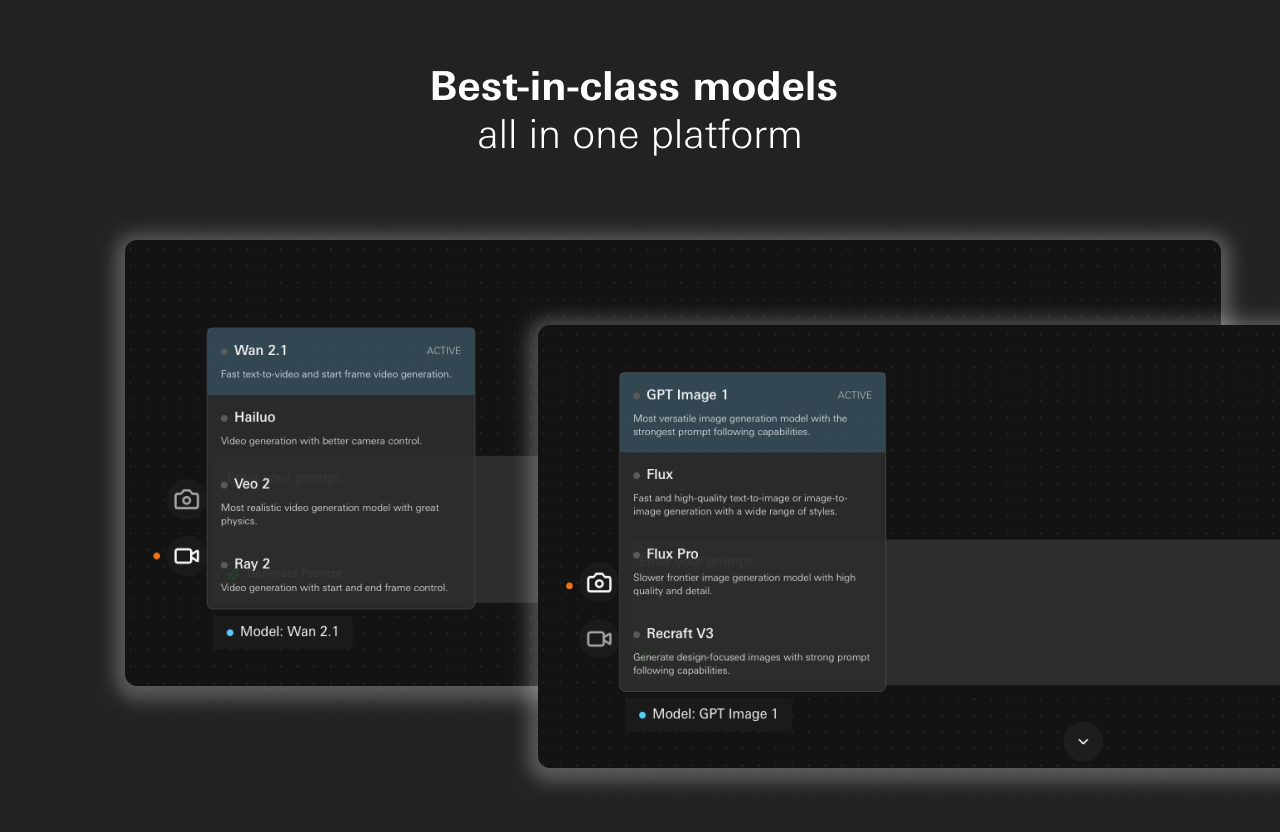Click the Ray 2 start and end frame description
This screenshot has height=832, width=1280.
coord(334,588)
